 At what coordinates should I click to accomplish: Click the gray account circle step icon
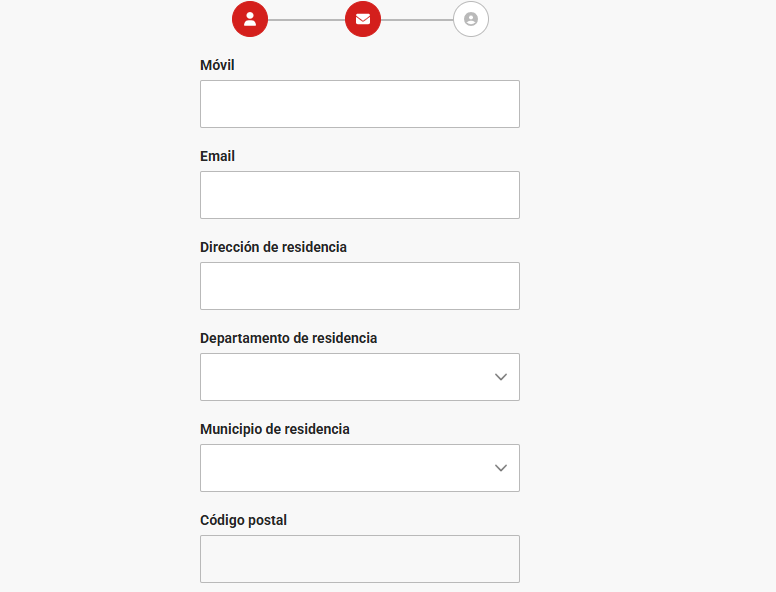(471, 19)
